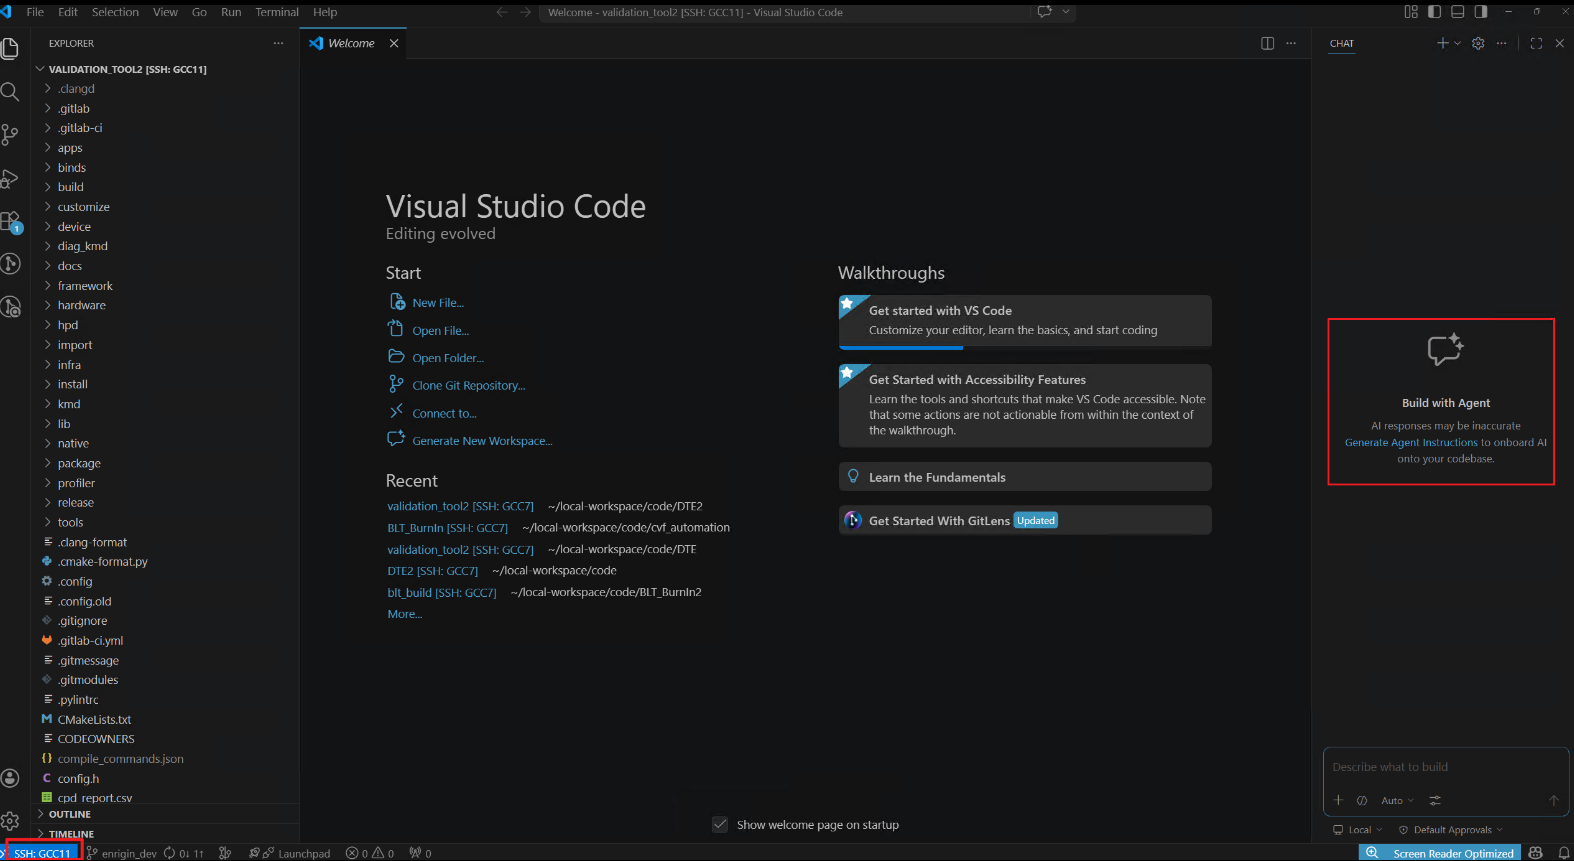Add context with plus in chat input

pyautogui.click(x=1338, y=800)
